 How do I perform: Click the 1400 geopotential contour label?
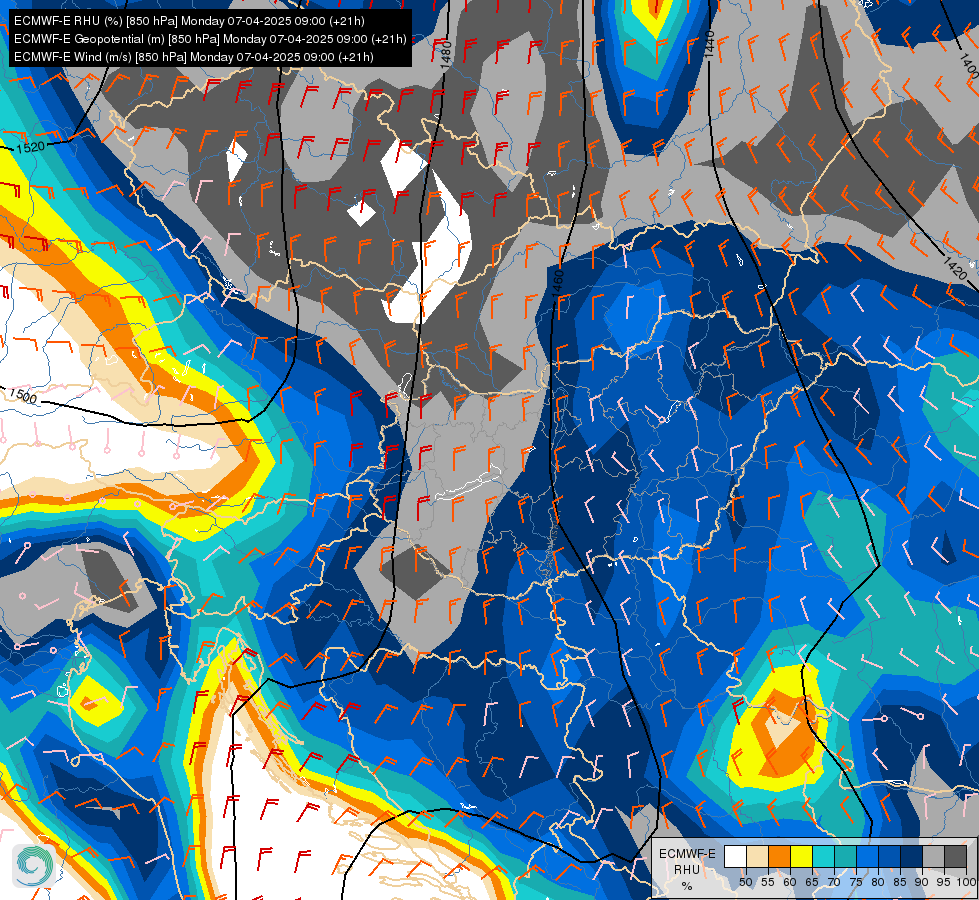(x=969, y=64)
